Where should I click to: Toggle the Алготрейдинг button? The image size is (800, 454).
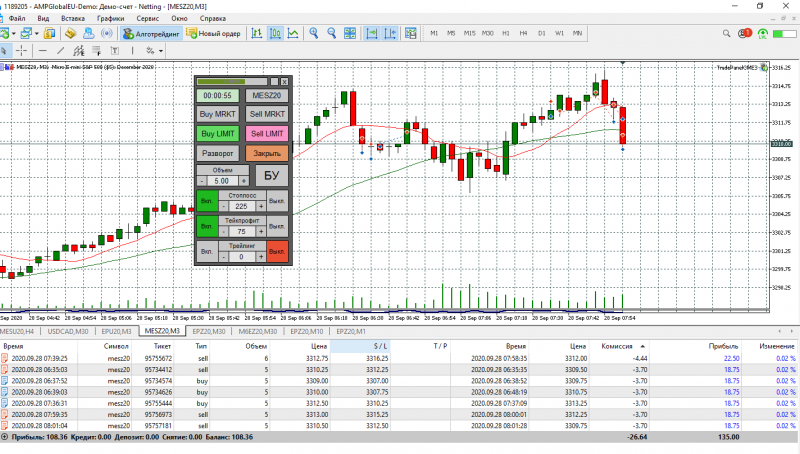[x=151, y=33]
